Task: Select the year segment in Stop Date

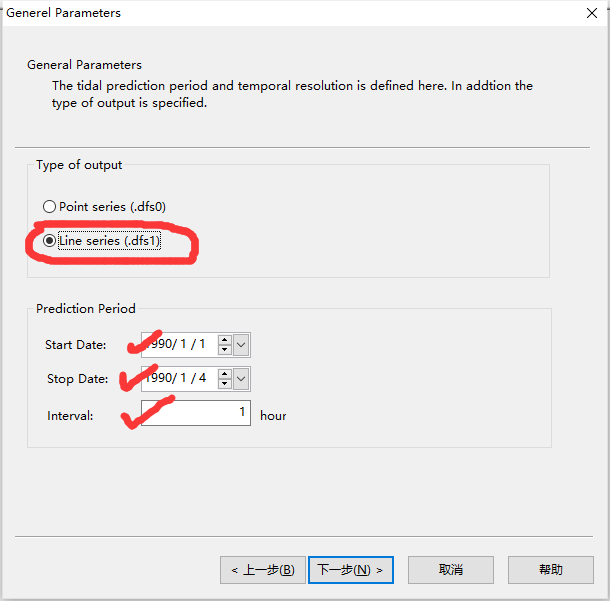Action: click(160, 379)
